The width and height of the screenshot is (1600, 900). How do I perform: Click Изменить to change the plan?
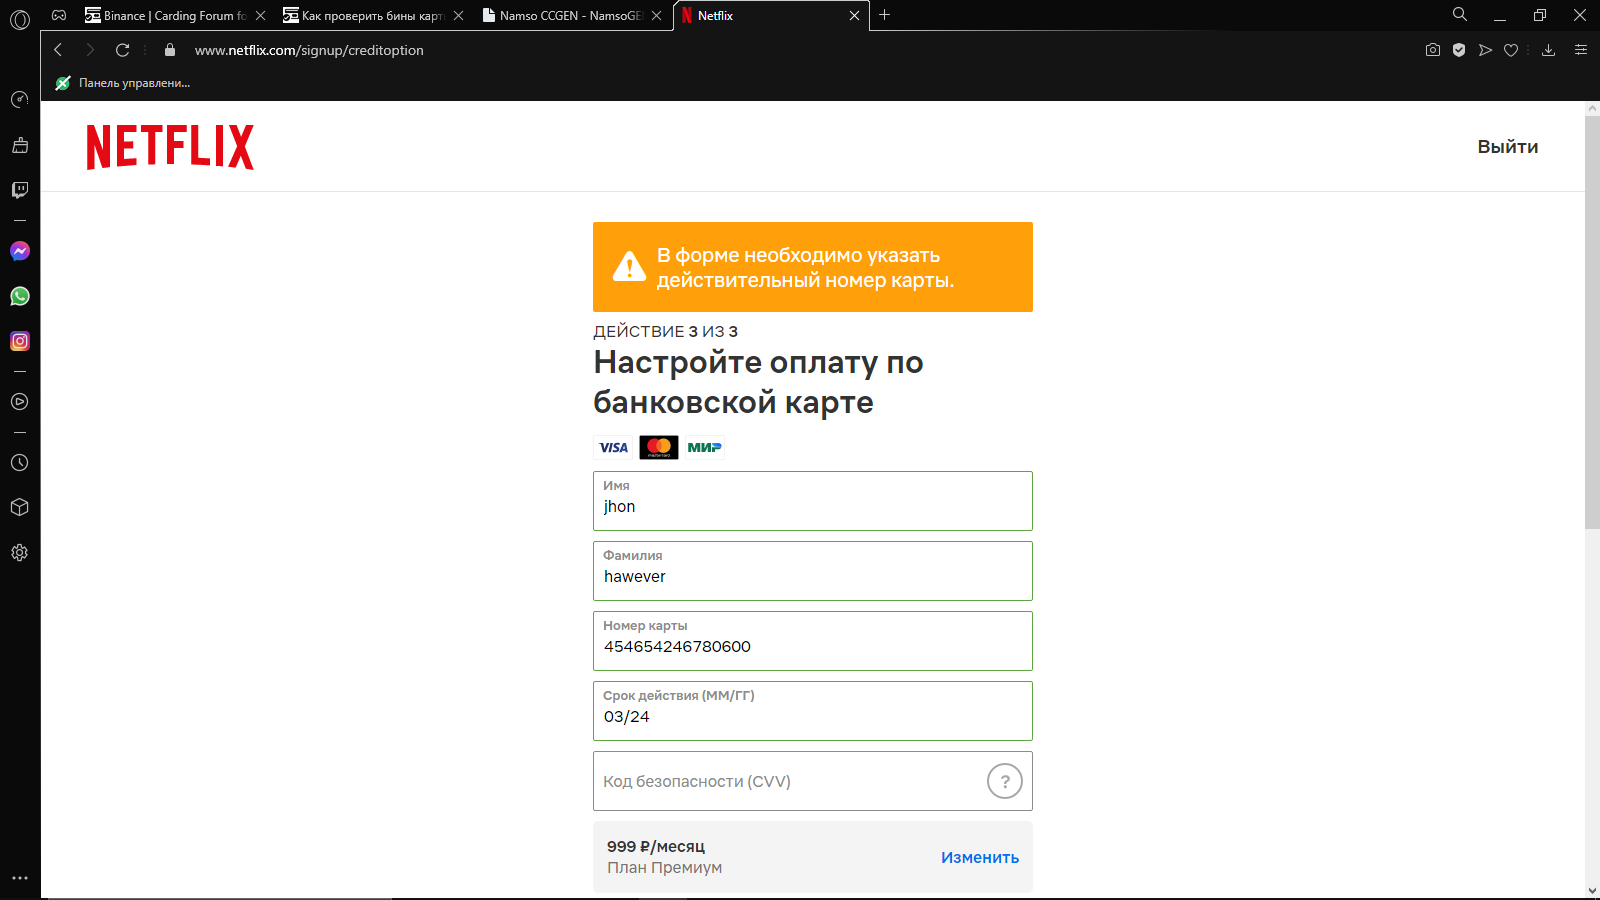click(979, 857)
